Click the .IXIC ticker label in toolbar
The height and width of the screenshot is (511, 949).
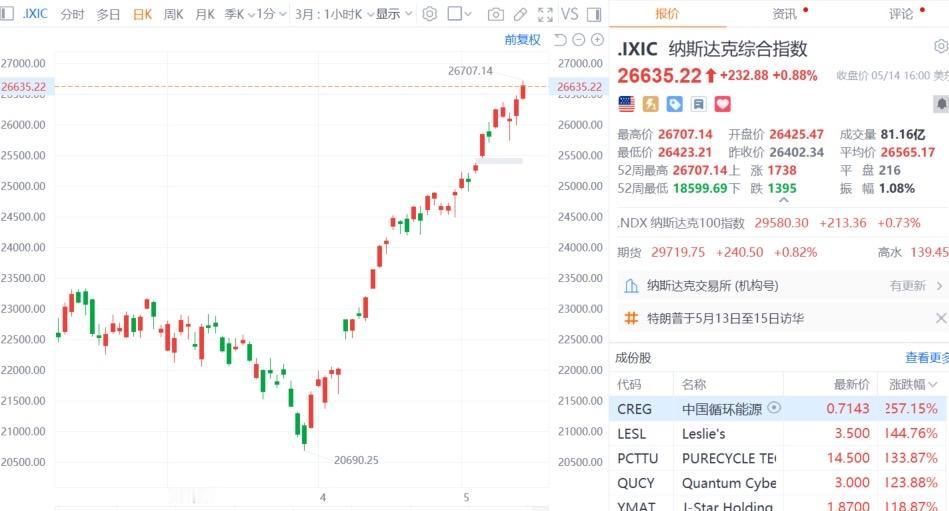34,13
